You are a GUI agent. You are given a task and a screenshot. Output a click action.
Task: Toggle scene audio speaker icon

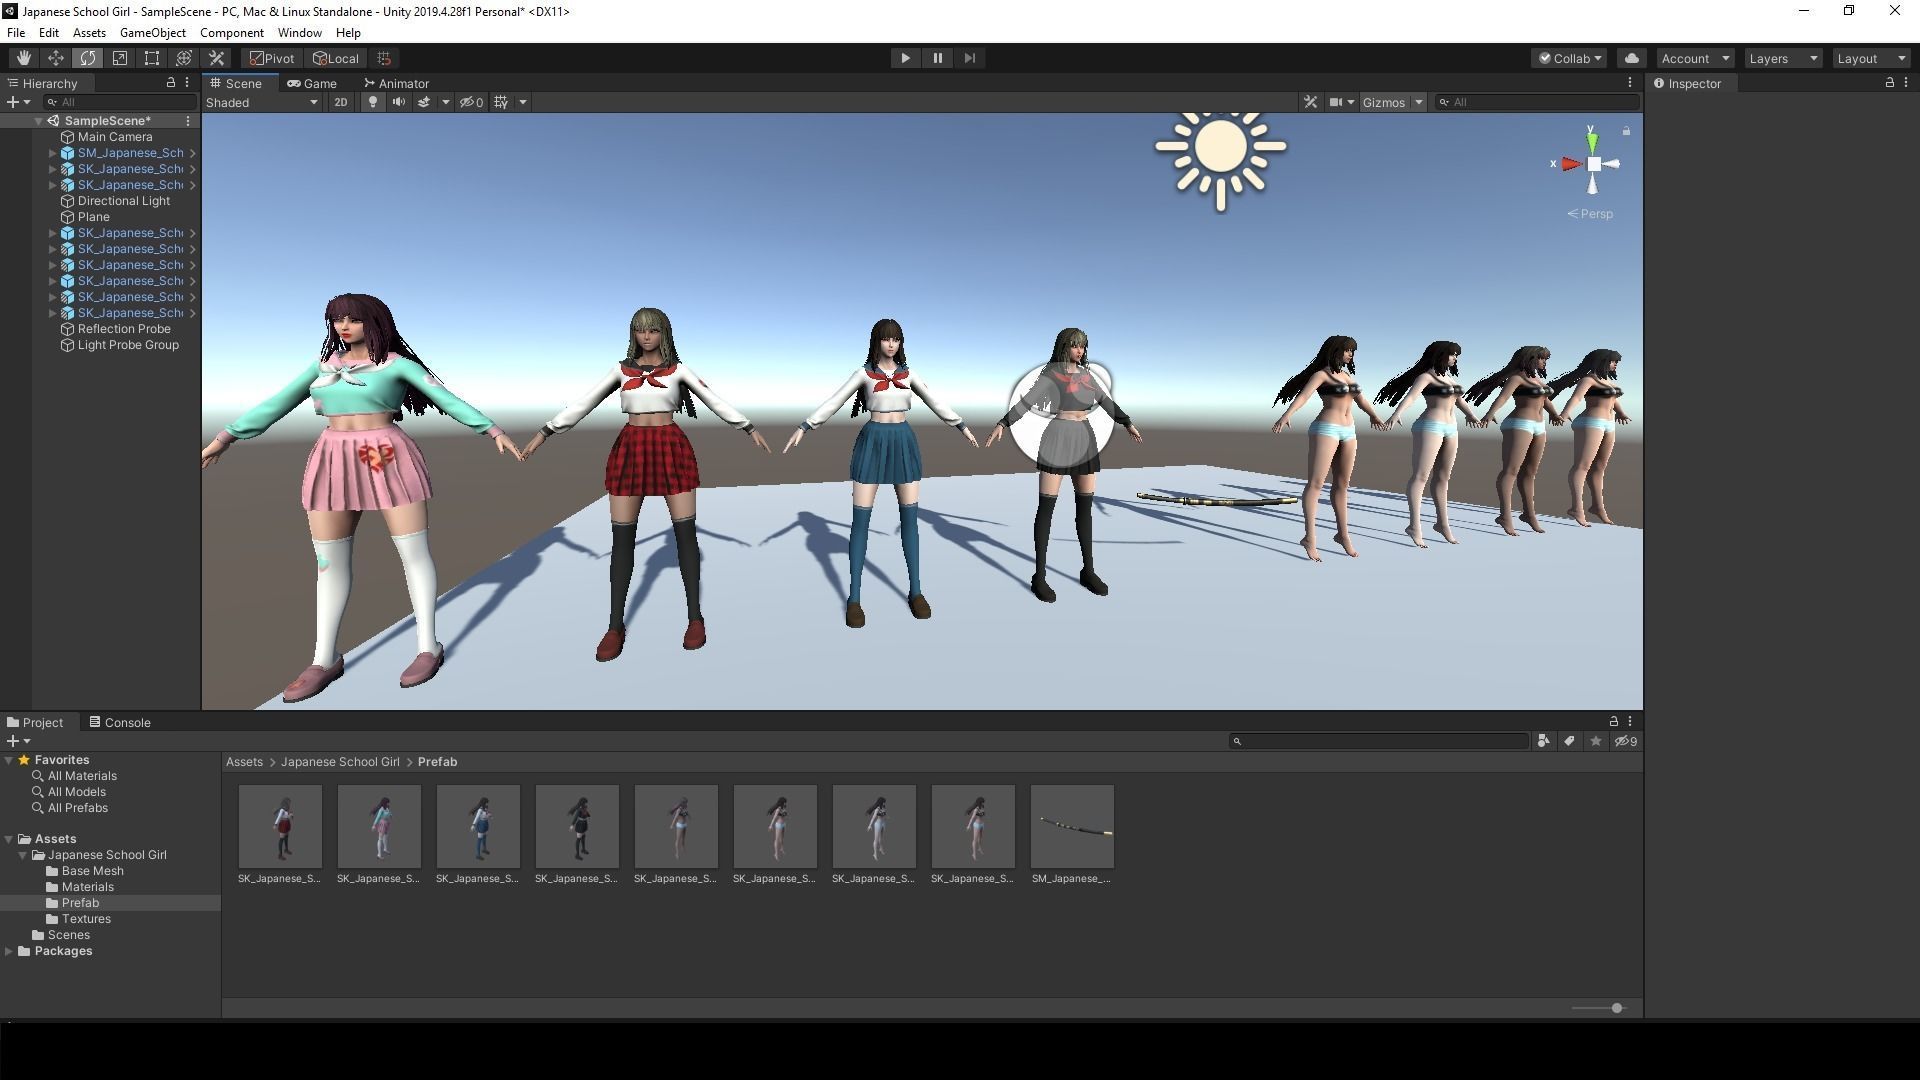click(398, 102)
